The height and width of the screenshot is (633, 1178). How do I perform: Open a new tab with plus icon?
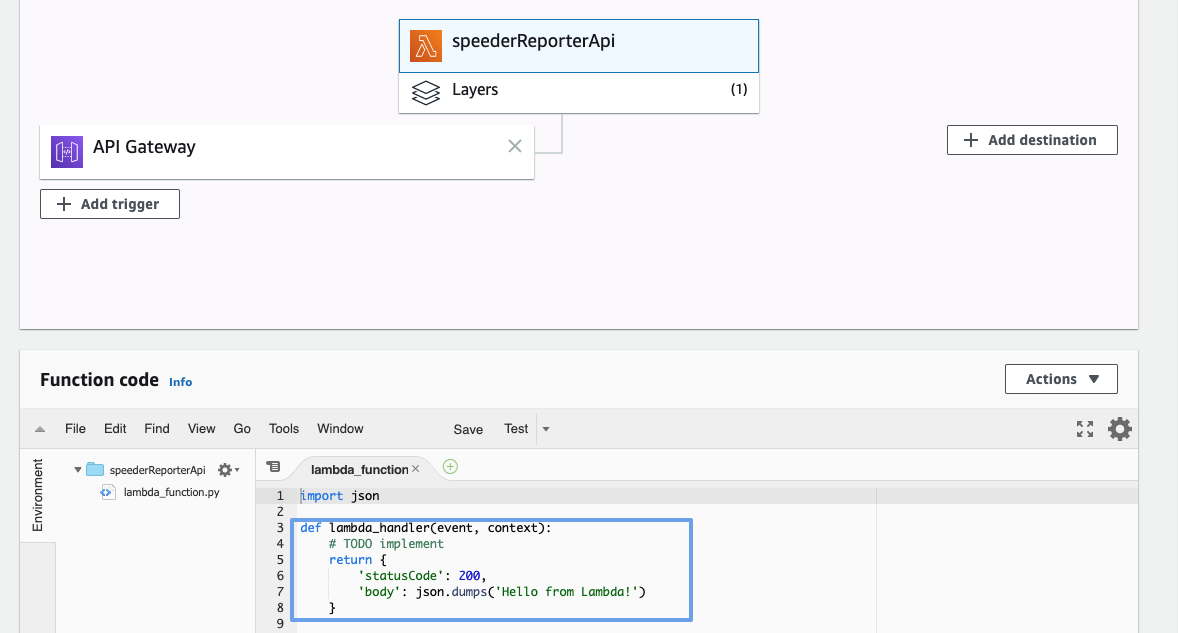coord(450,467)
